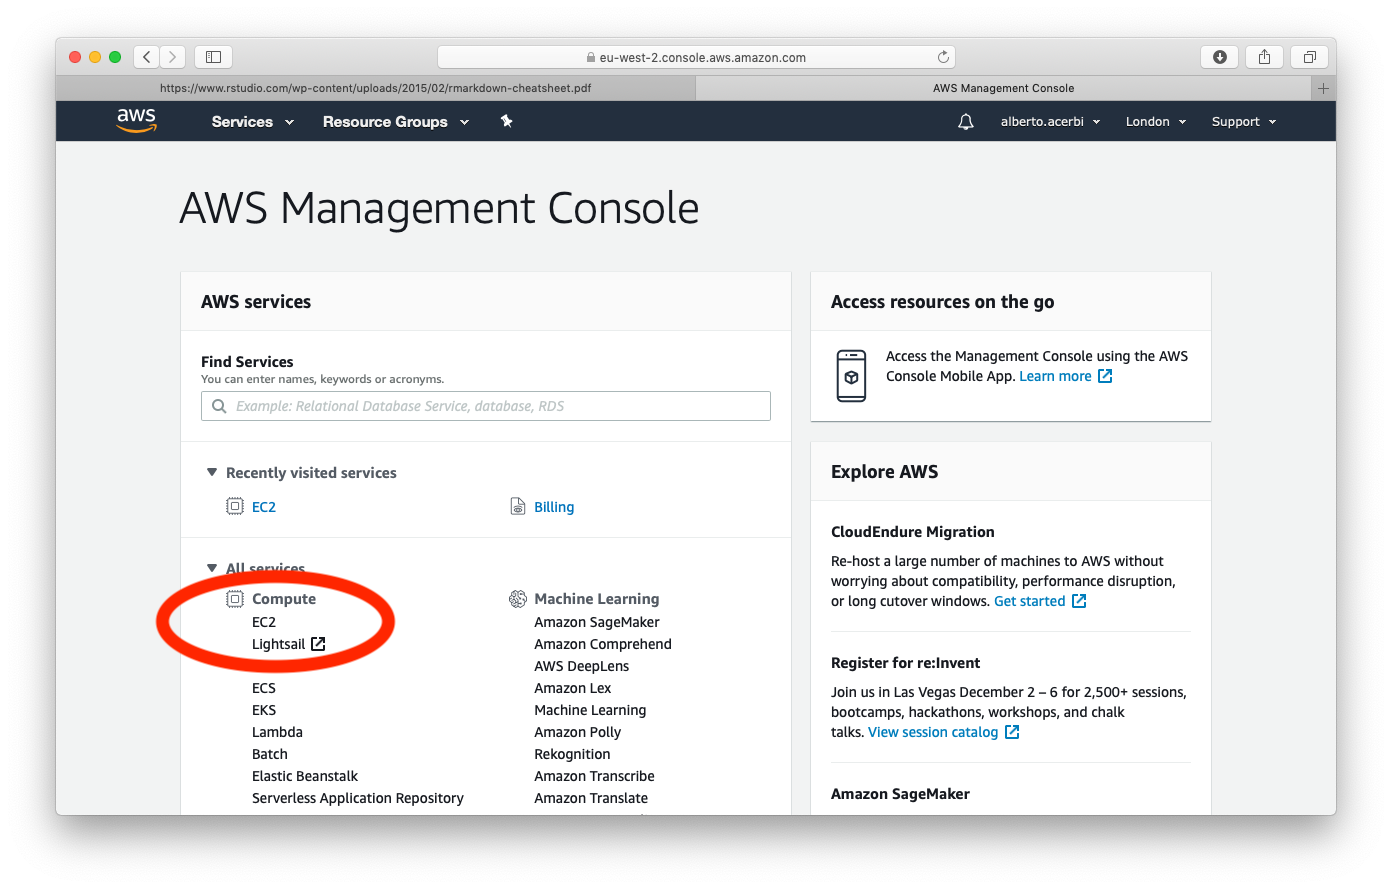The width and height of the screenshot is (1392, 889).
Task: Open the Lightsail service
Action: 278,644
